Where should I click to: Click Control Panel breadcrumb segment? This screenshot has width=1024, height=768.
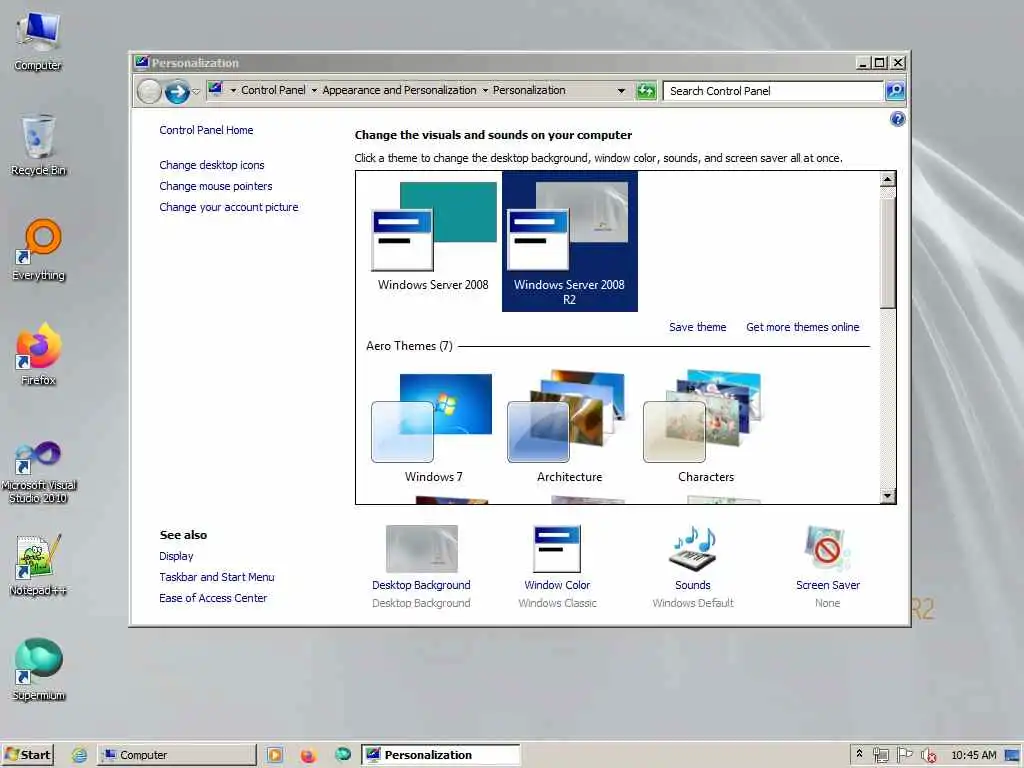tap(273, 90)
